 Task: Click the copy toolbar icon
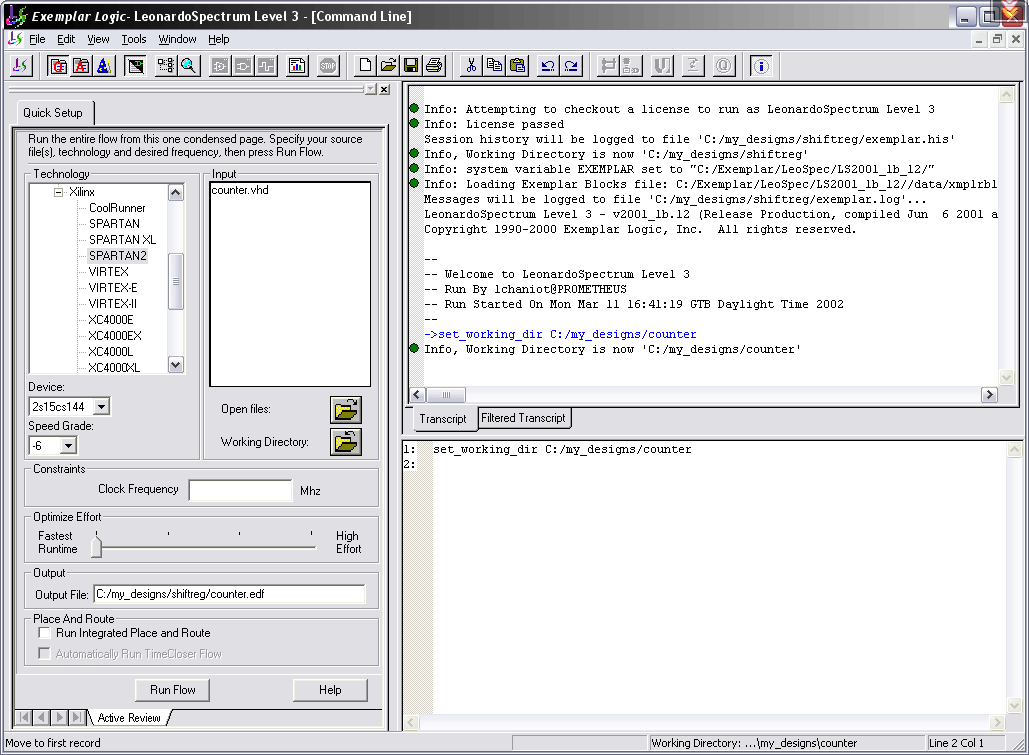(x=494, y=66)
